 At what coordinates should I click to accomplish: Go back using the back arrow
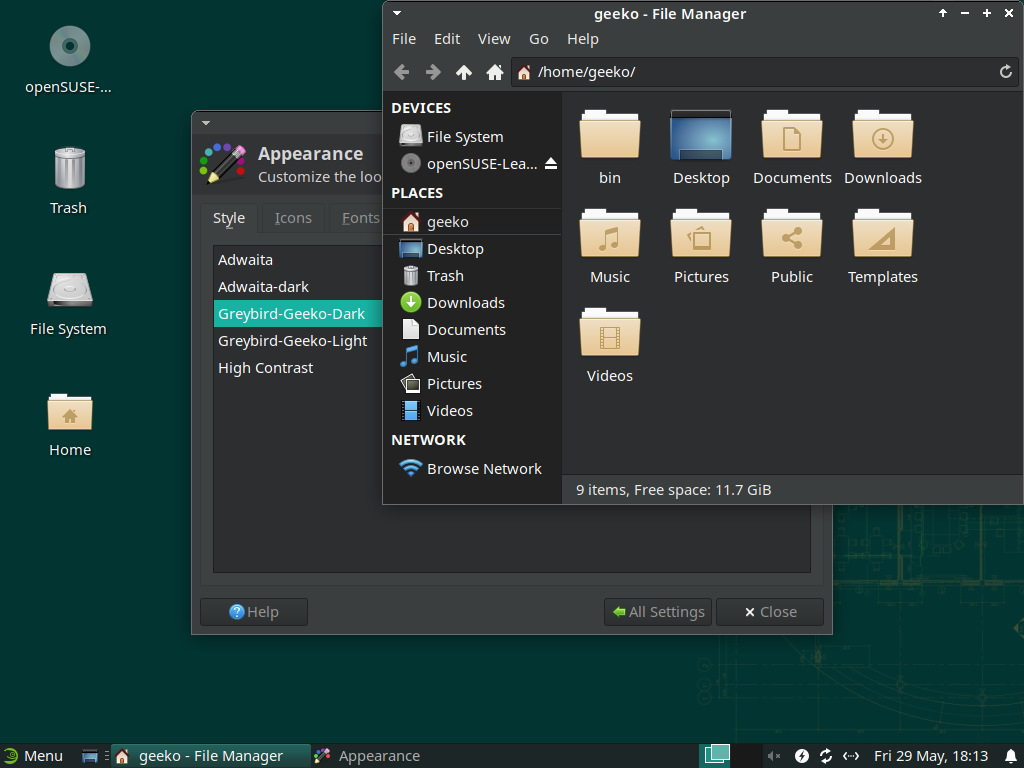[402, 72]
